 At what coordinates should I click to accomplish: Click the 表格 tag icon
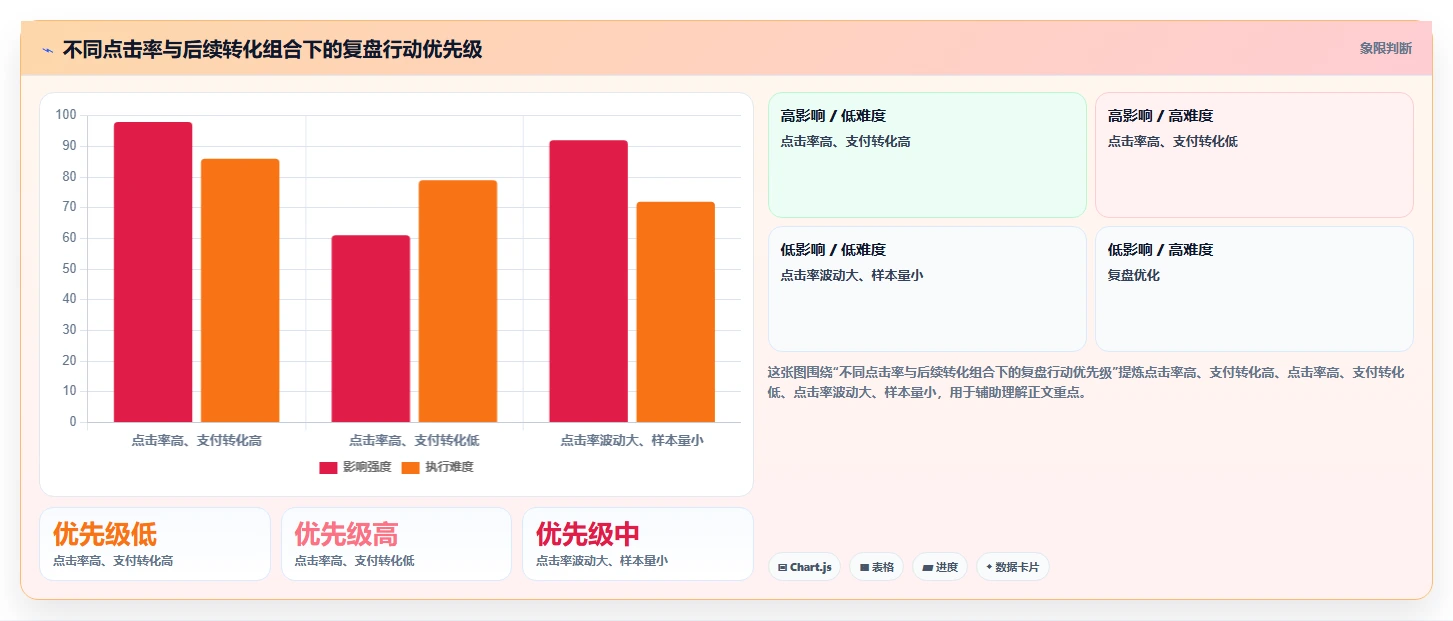pyautogui.click(x=864, y=567)
